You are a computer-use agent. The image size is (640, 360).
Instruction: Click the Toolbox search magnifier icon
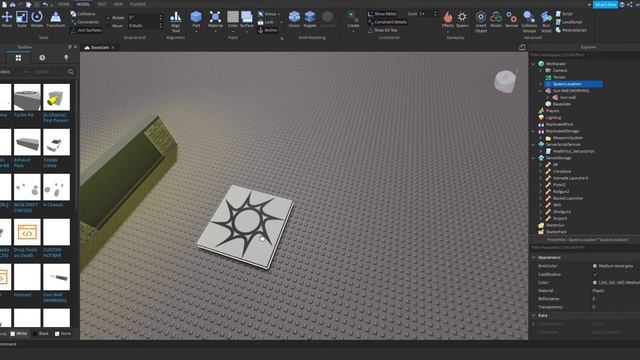[x=71, y=72]
